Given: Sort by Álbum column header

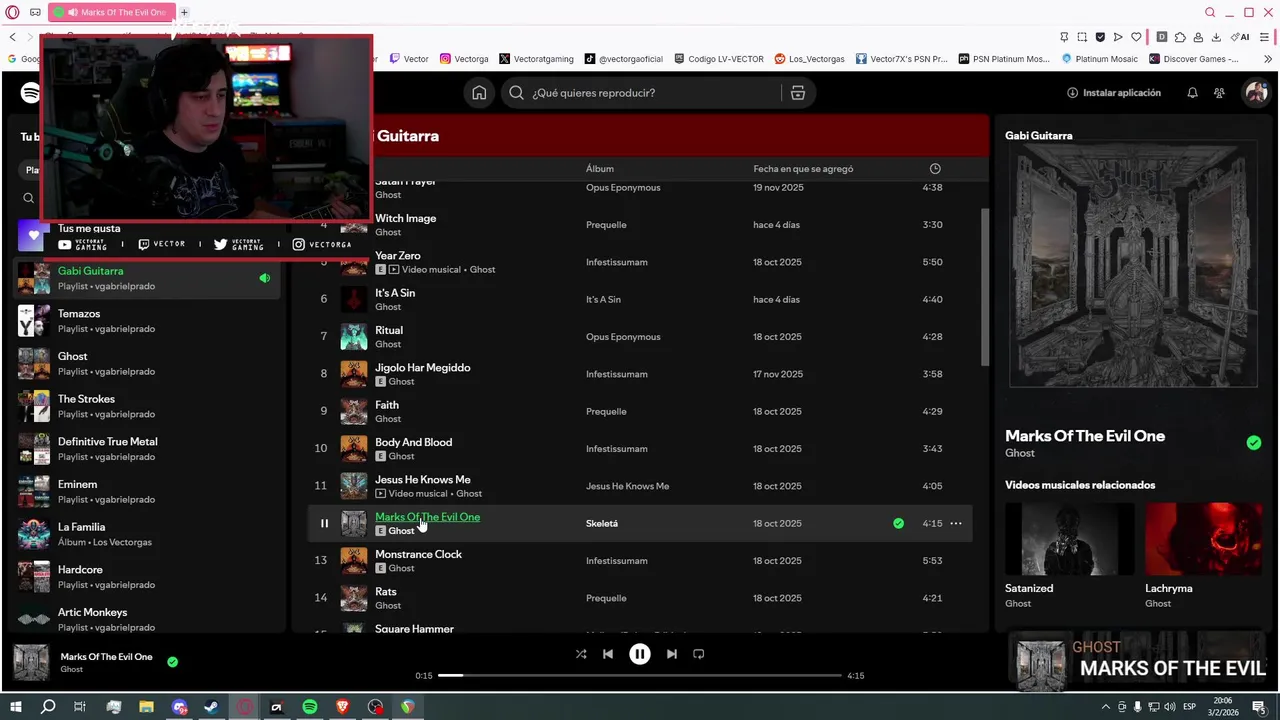Looking at the screenshot, I should pos(600,169).
